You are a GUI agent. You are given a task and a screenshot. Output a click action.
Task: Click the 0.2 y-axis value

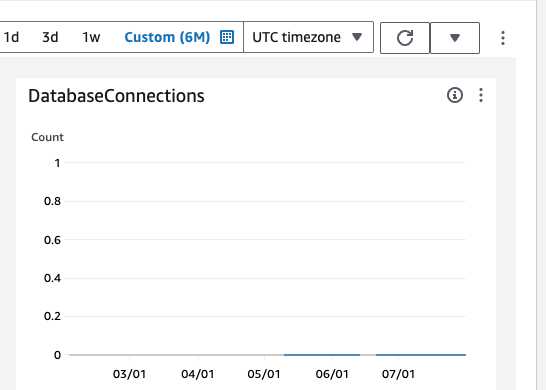(x=52, y=316)
